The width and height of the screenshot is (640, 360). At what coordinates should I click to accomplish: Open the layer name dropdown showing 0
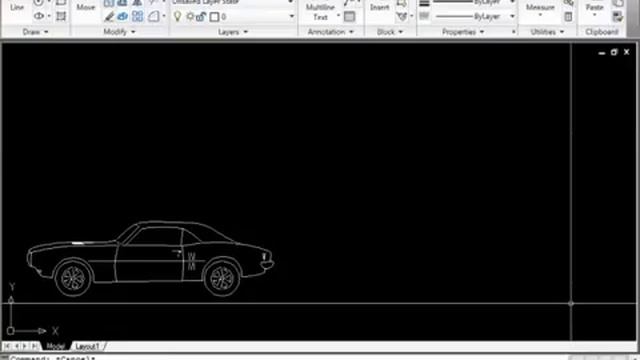(x=291, y=17)
